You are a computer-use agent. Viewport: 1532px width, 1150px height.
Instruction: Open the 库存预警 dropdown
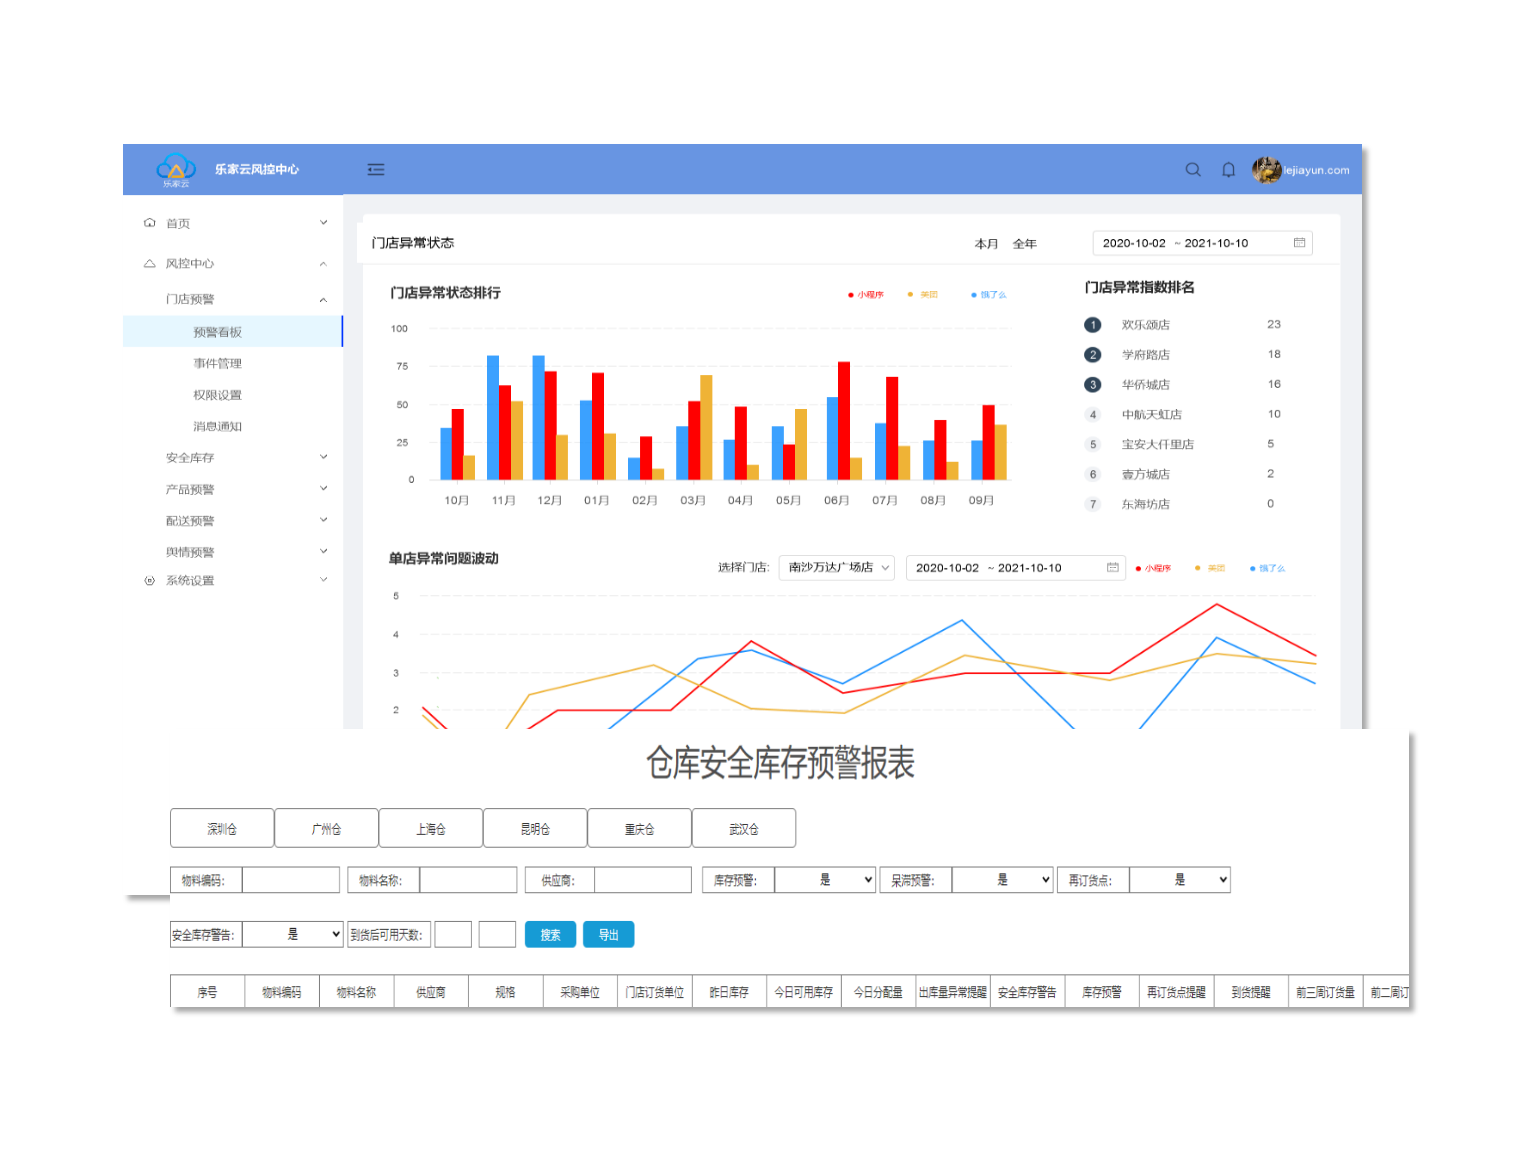click(x=825, y=880)
